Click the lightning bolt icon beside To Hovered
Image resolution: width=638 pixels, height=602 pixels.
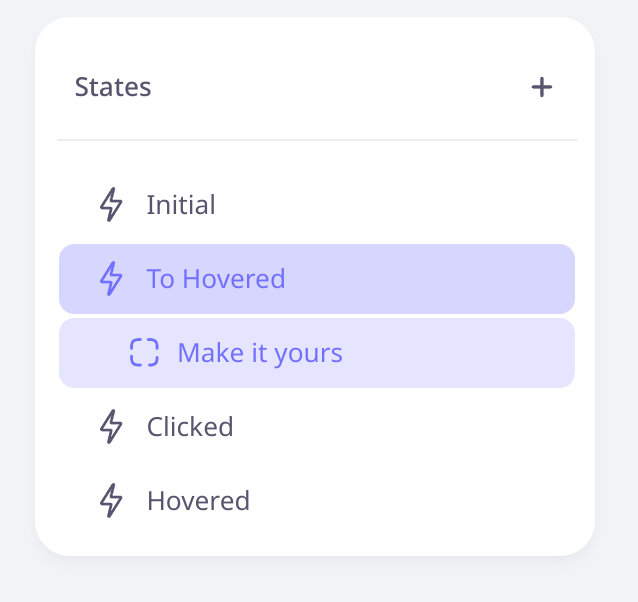111,279
